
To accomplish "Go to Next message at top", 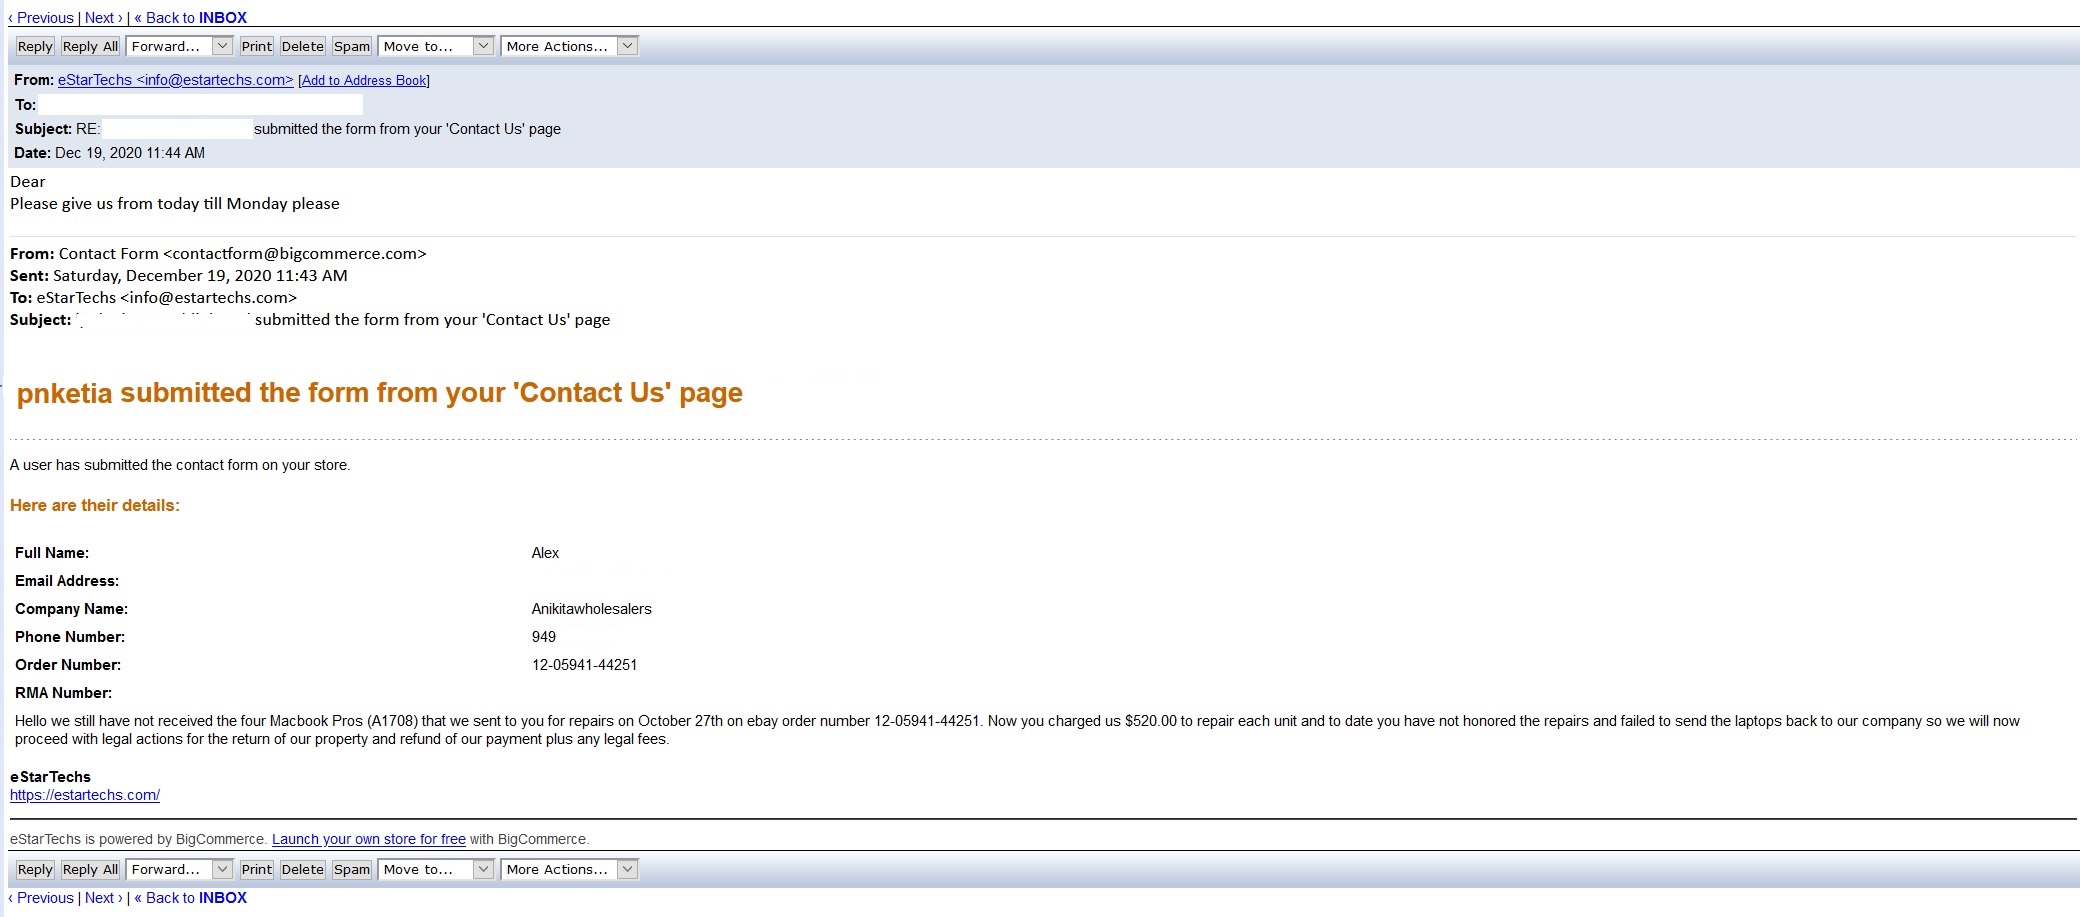I will coord(104,18).
